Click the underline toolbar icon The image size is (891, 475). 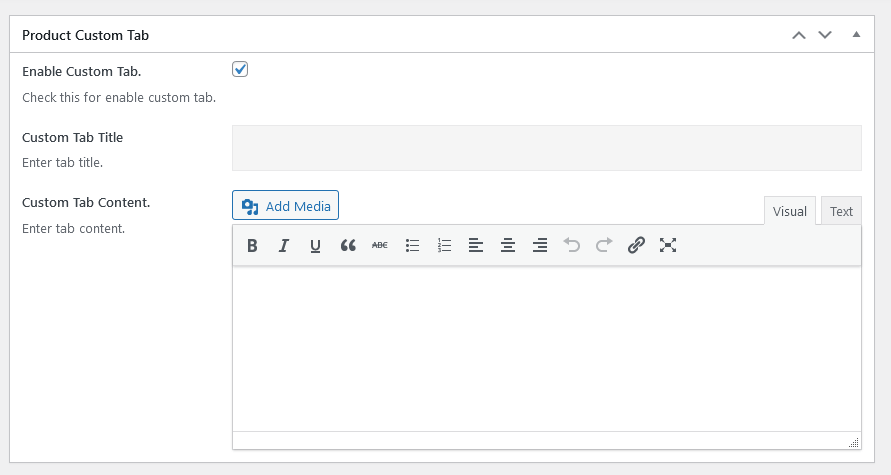point(316,245)
